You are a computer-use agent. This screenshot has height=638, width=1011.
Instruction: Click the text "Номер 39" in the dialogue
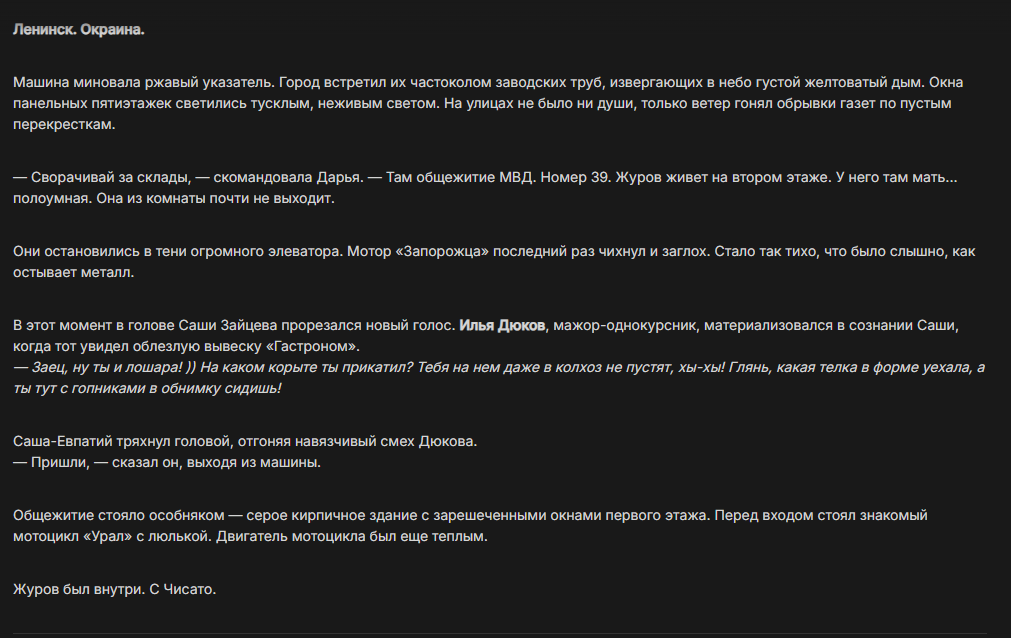[x=574, y=177]
